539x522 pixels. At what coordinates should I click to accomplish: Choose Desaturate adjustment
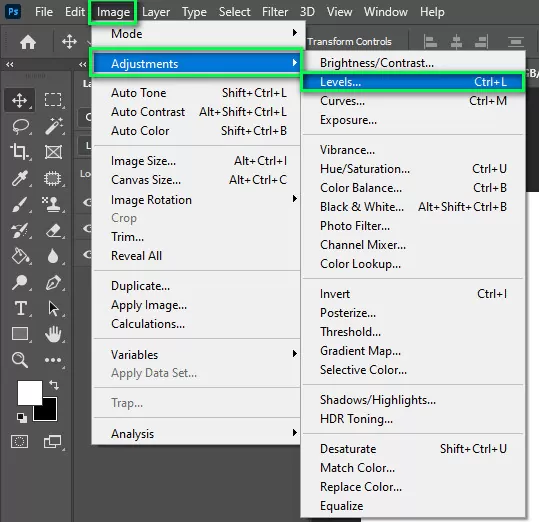coord(413,448)
